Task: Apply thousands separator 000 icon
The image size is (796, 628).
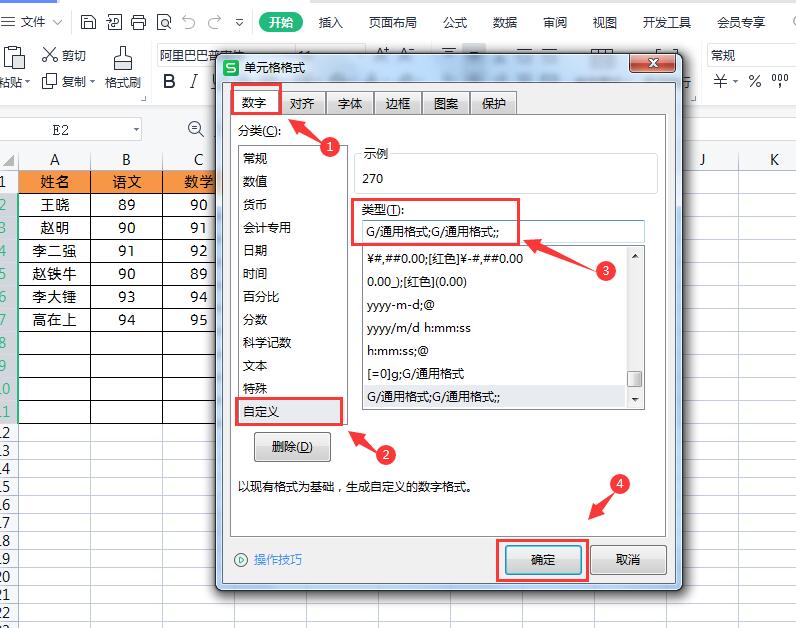Action: pyautogui.click(x=779, y=80)
